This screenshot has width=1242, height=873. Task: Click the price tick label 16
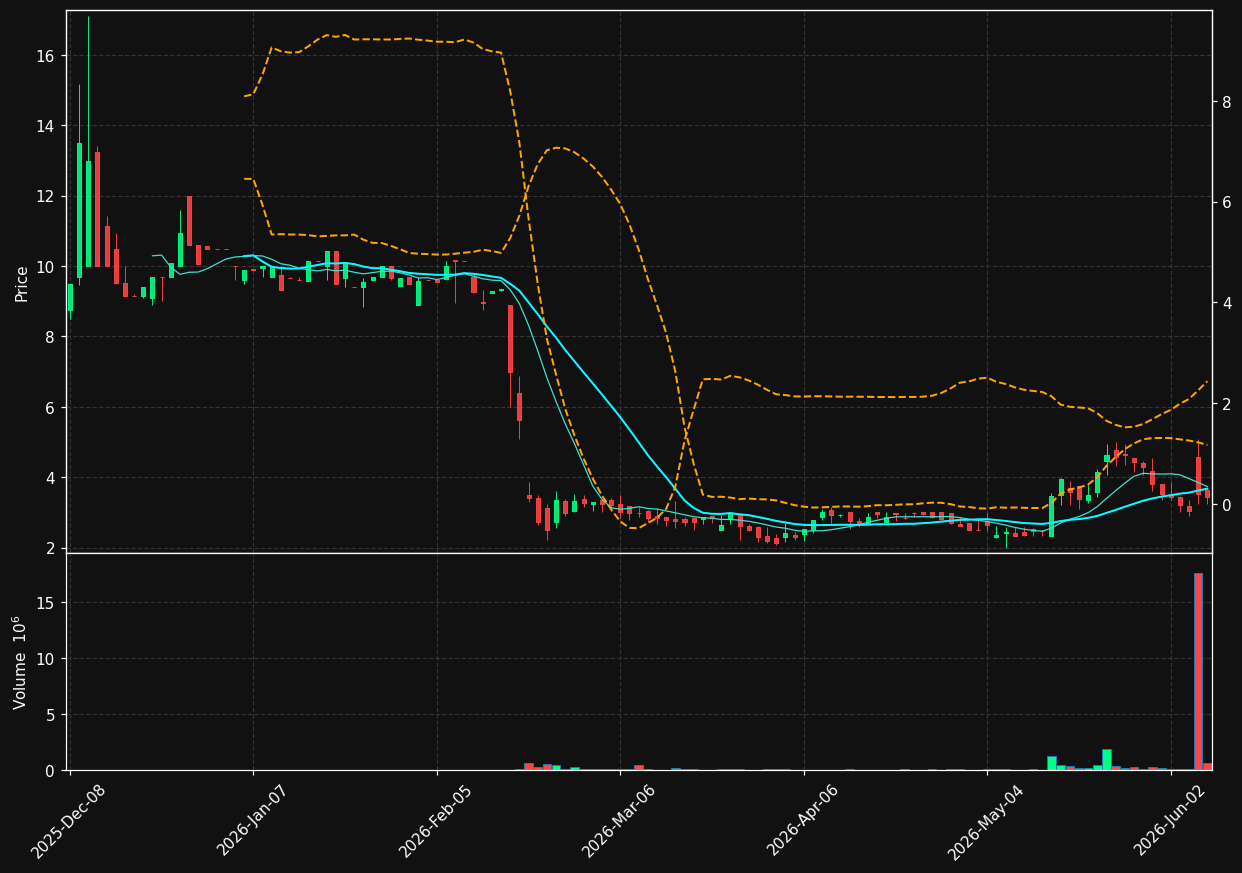click(x=45, y=56)
